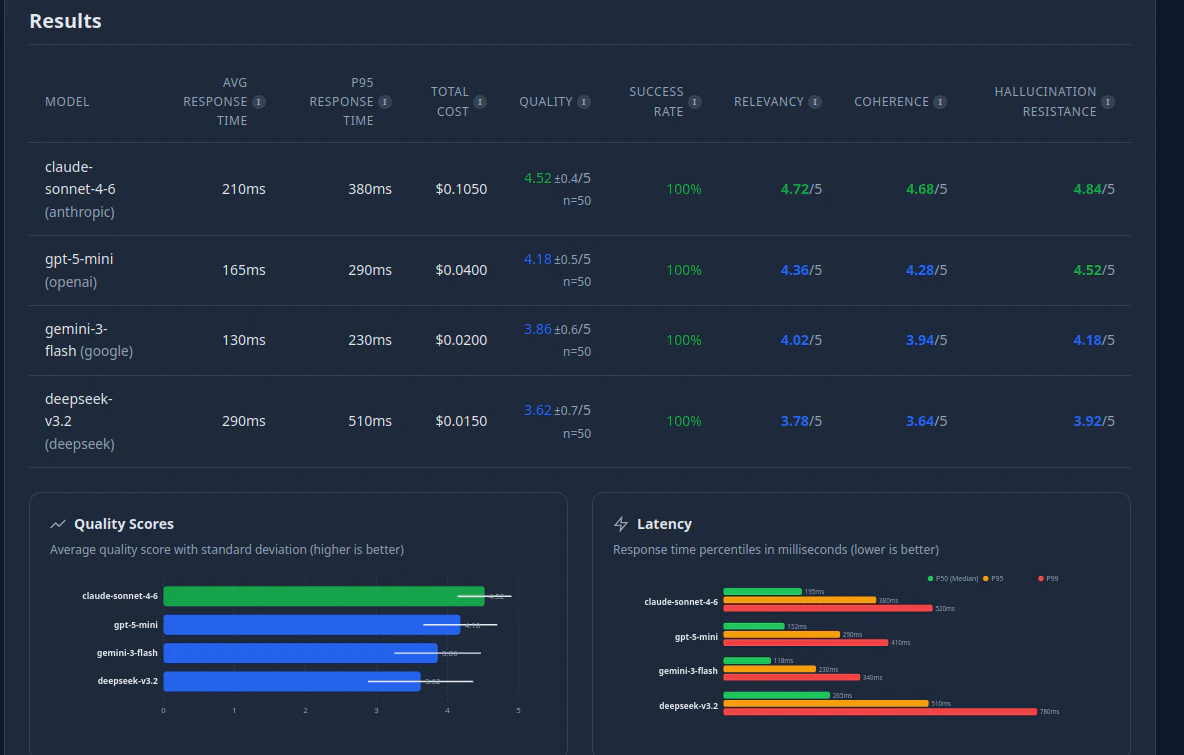Screen dimensions: 1184x755
Task: Click the 4.84/5 hallucination resistance score
Action: pos(1094,189)
